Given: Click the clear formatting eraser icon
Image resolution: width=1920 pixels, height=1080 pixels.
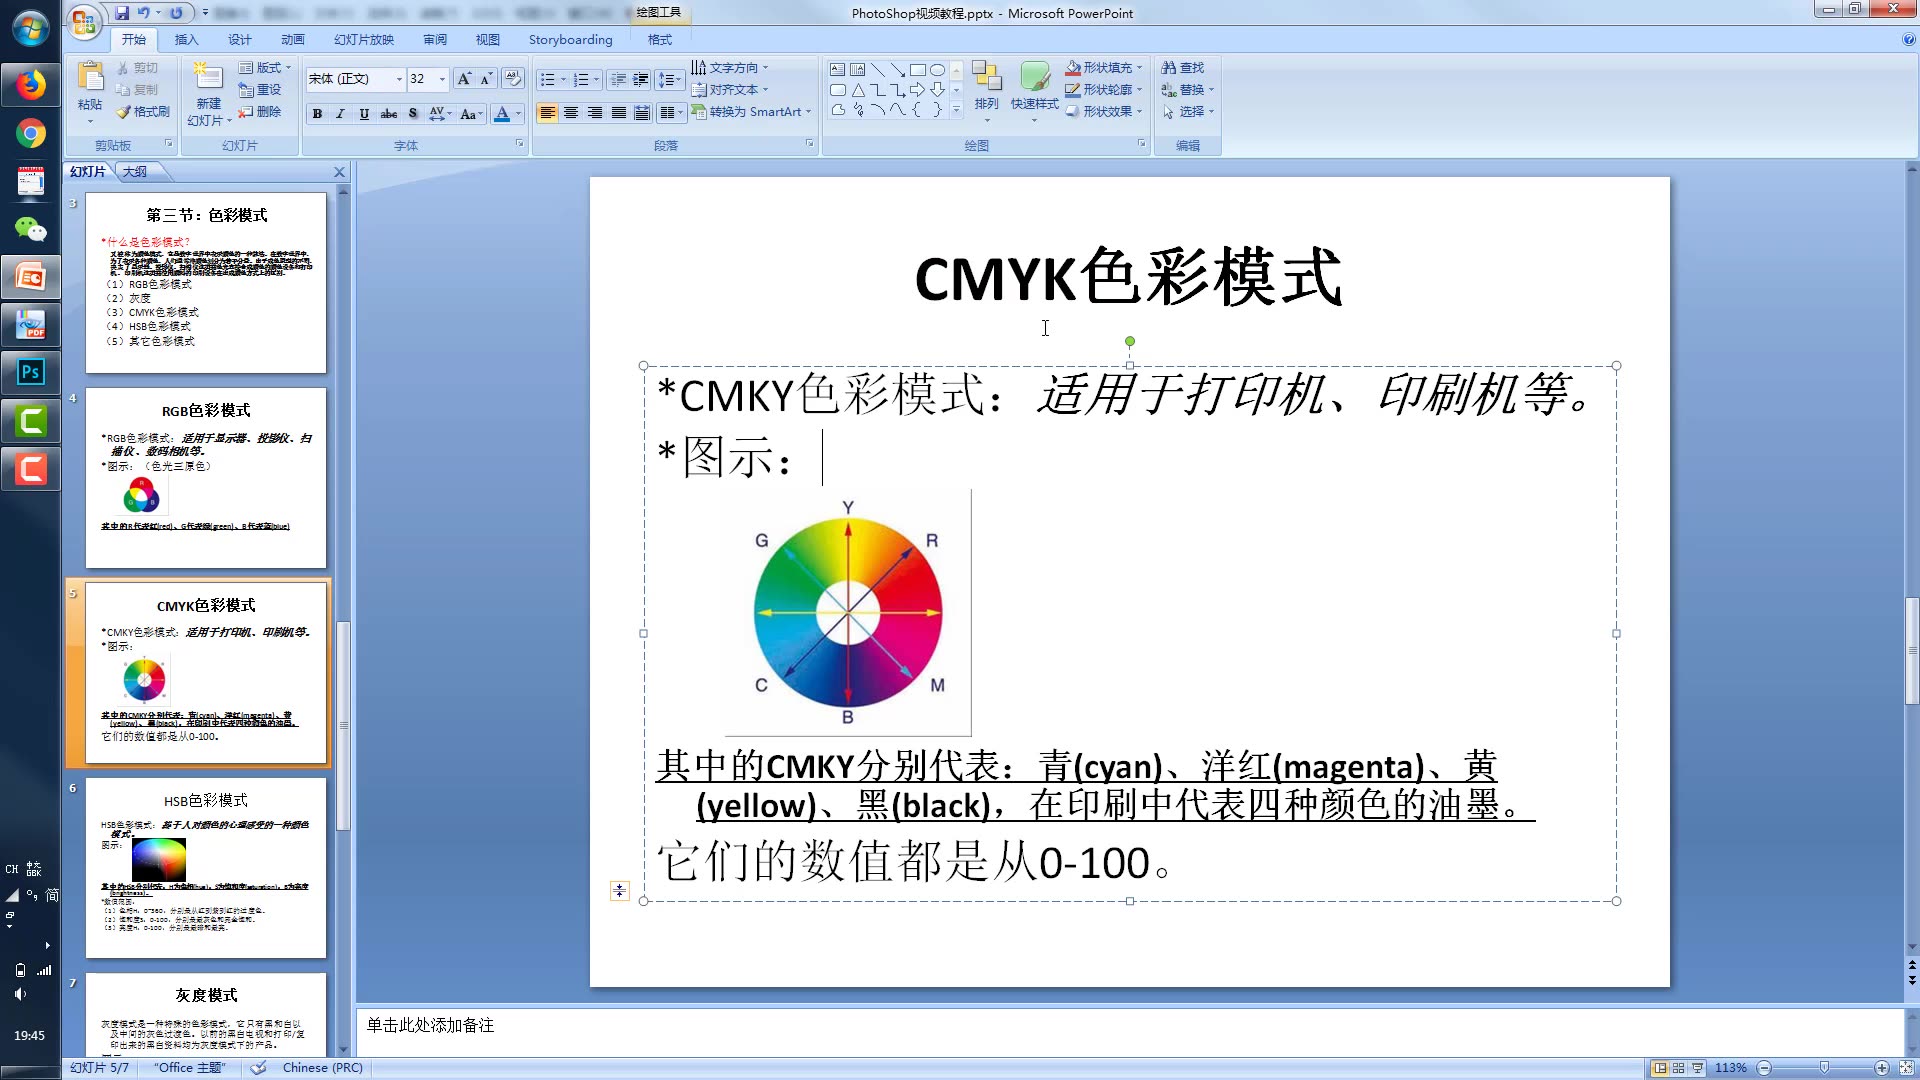Looking at the screenshot, I should pyautogui.click(x=512, y=78).
